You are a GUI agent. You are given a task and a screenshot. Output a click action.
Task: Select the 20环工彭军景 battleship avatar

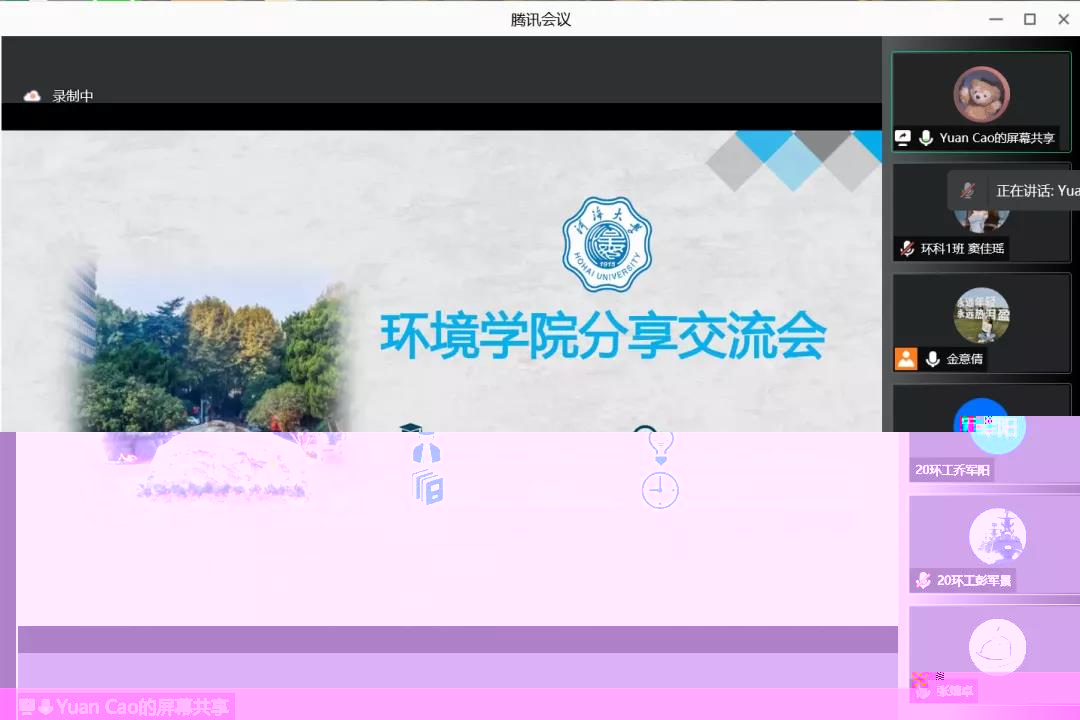click(x=997, y=536)
